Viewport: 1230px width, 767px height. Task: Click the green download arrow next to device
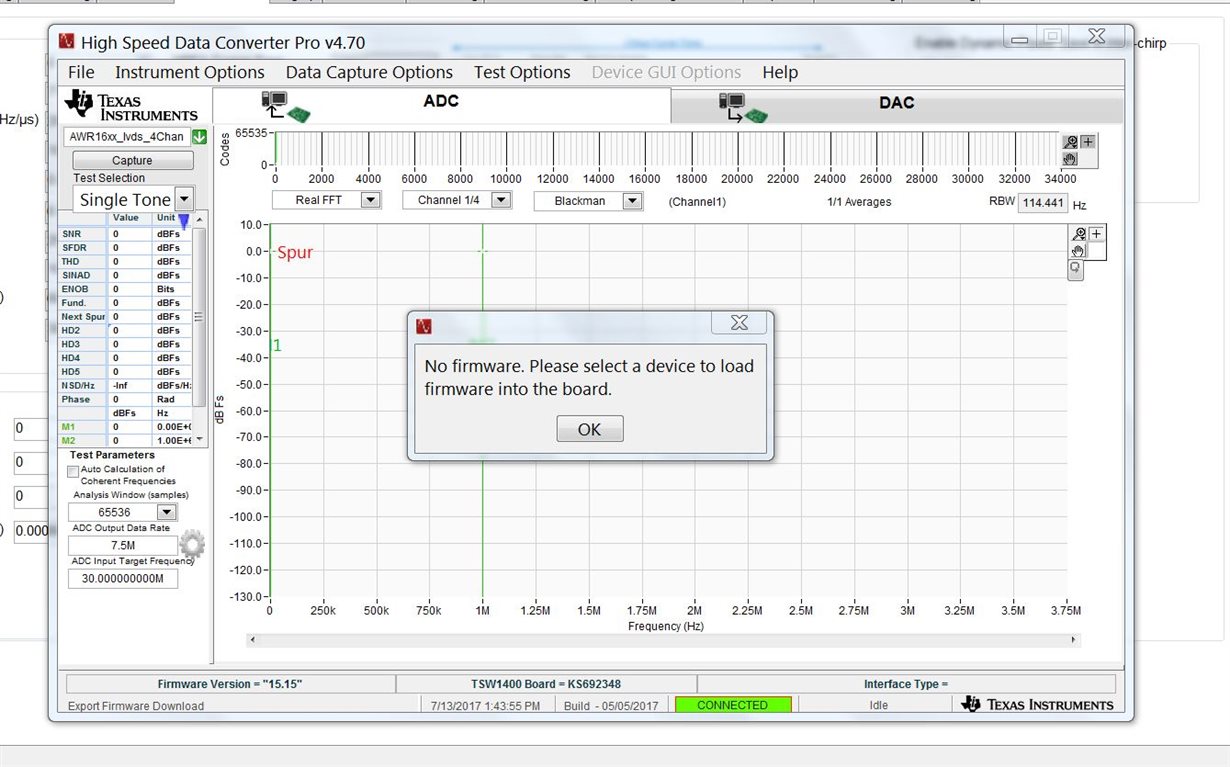199,137
